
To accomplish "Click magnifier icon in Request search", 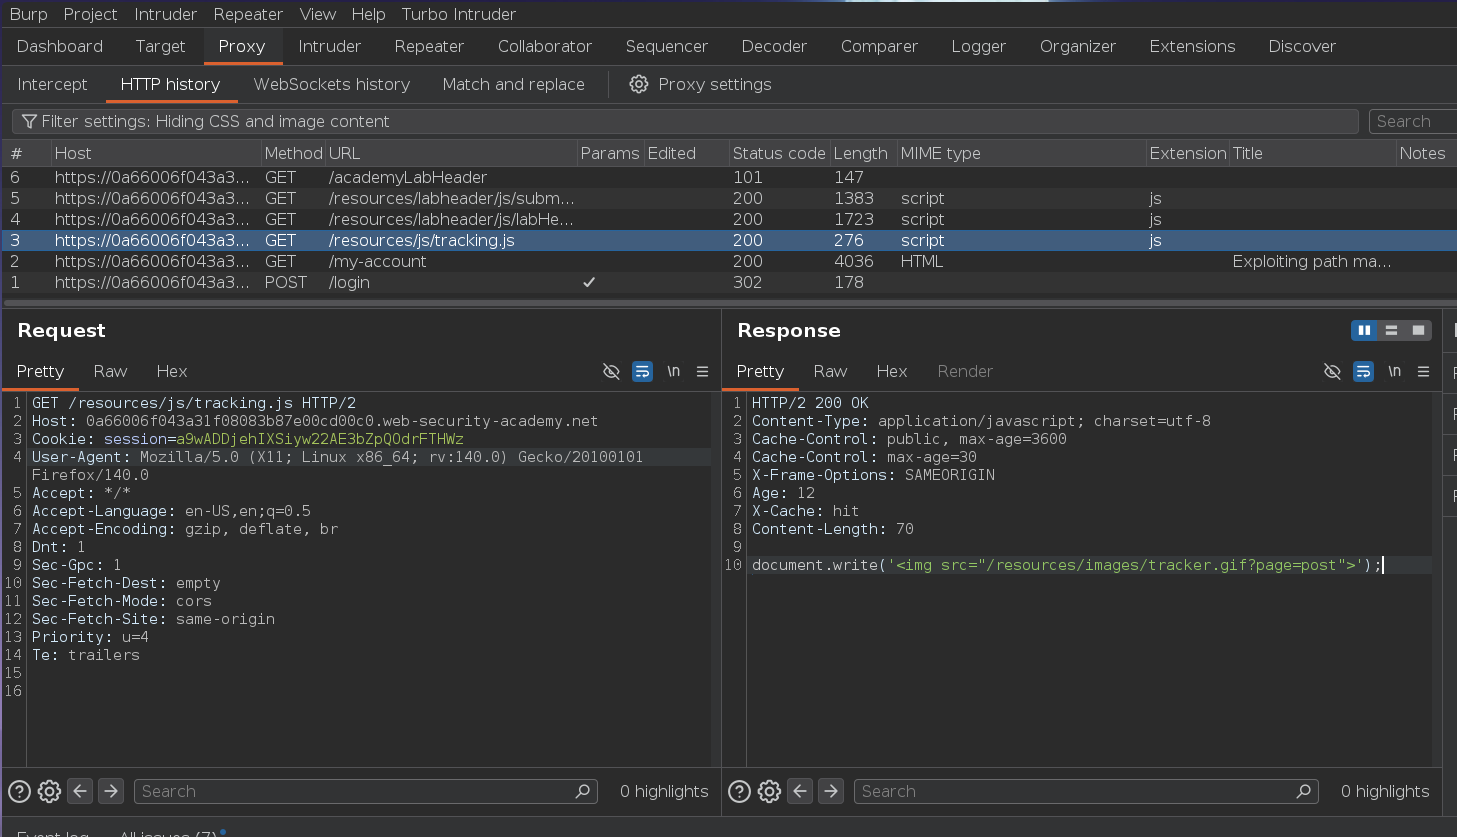I will (583, 791).
